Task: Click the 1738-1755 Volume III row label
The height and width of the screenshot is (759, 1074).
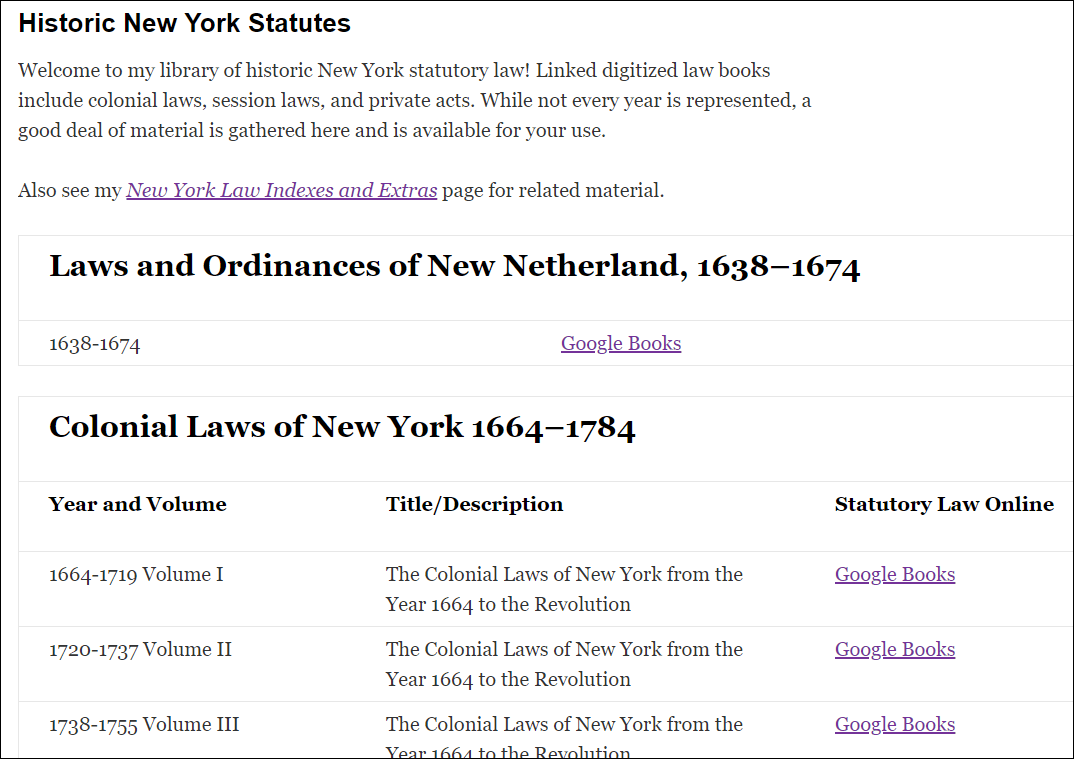Action: click(x=143, y=724)
